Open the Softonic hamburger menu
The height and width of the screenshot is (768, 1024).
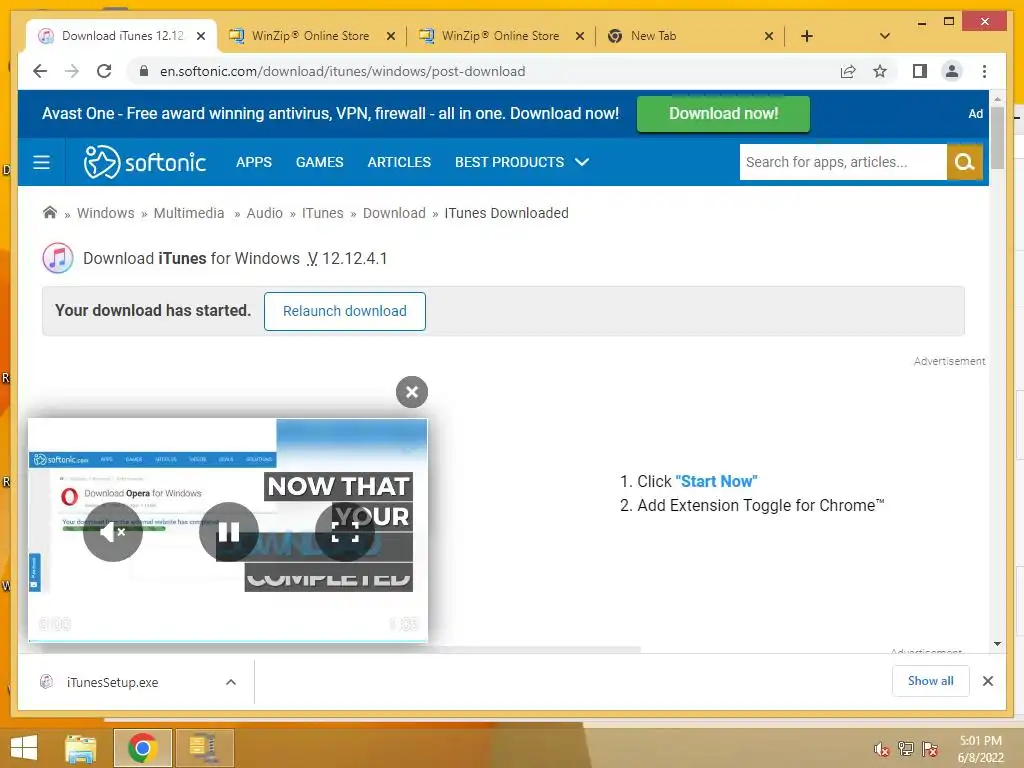(41, 162)
